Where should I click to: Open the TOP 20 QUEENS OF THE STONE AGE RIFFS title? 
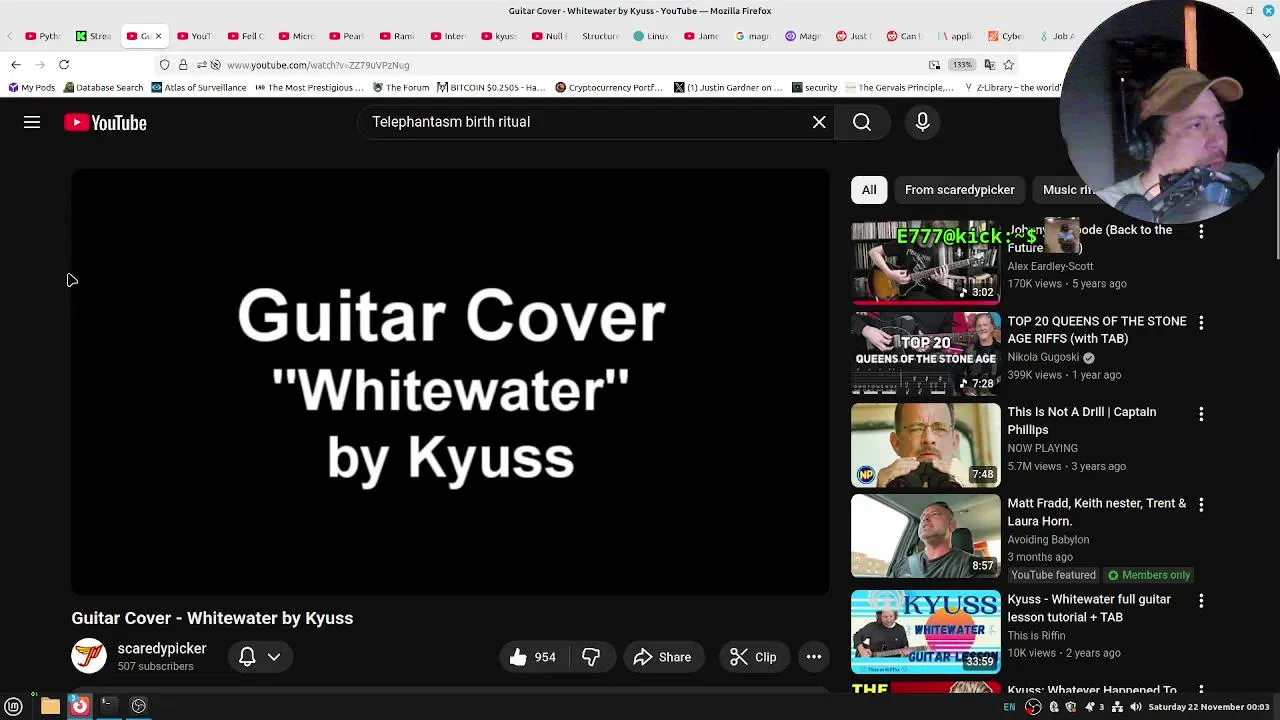coord(1097,330)
